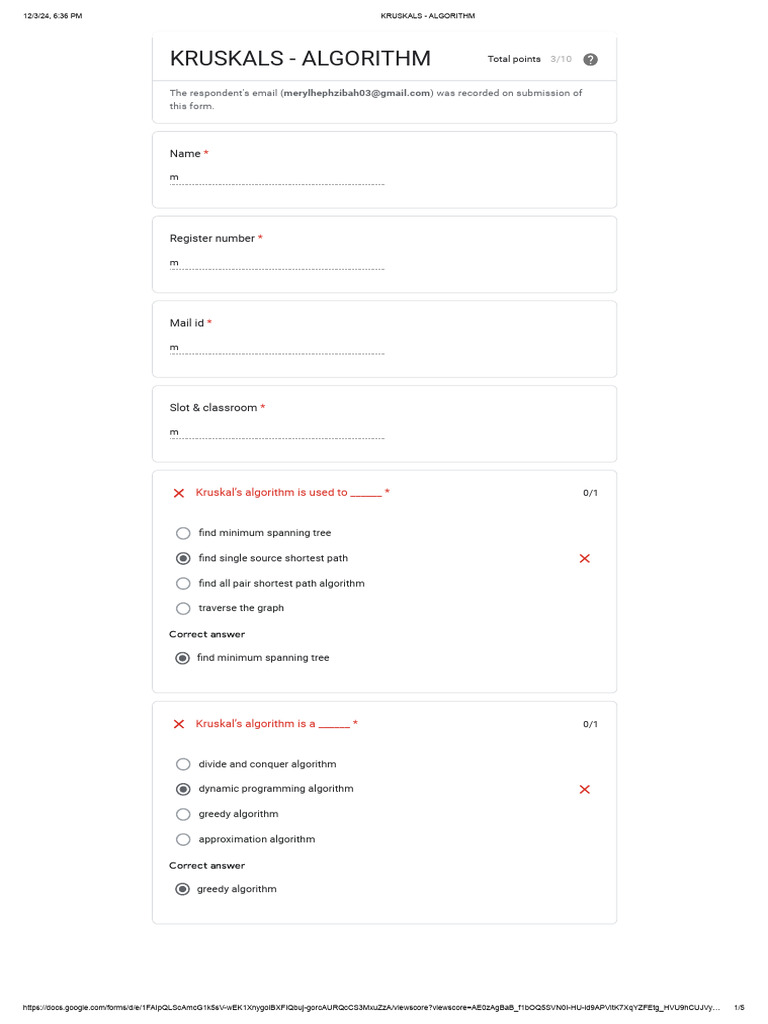The width and height of the screenshot is (768, 1024).
Task: Choose 'find all pair shortest path algorithm'
Action: (x=183, y=583)
